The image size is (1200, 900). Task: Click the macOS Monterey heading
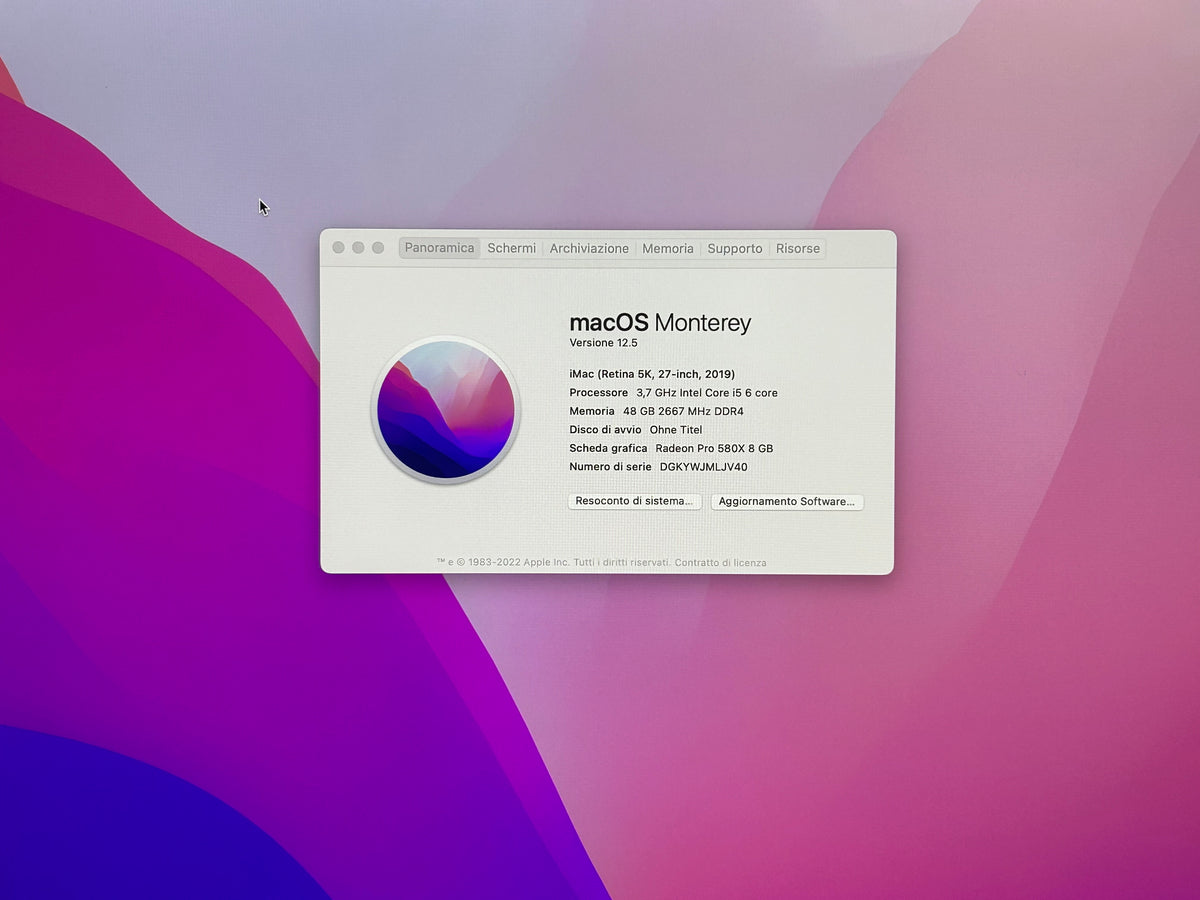pyautogui.click(x=660, y=323)
